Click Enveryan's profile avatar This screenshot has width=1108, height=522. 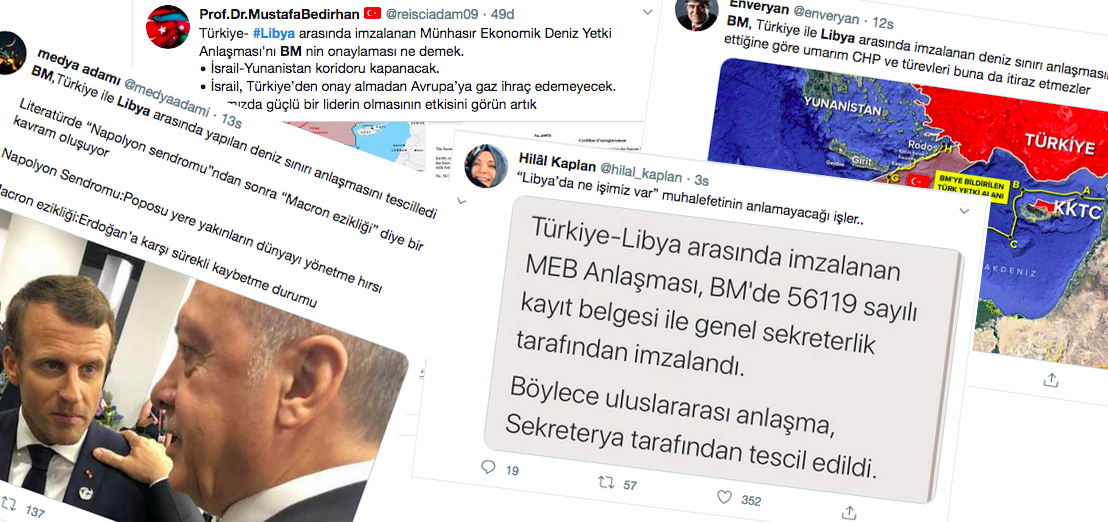tap(697, 13)
